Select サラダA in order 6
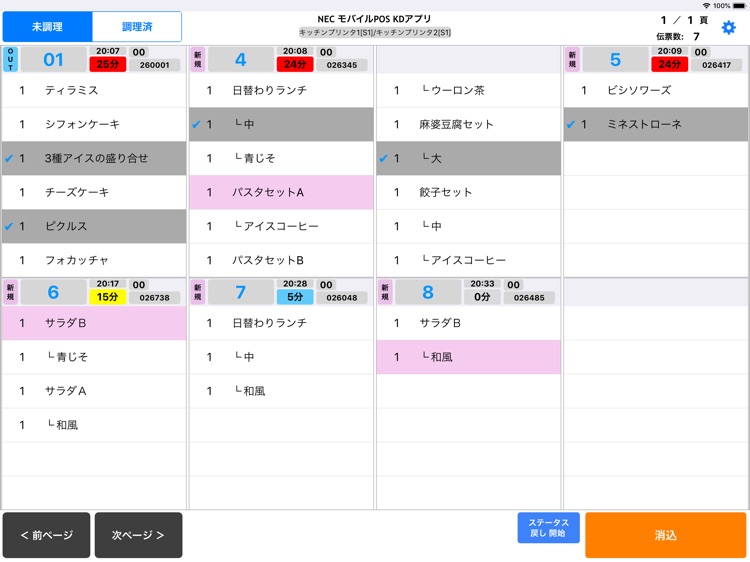The height and width of the screenshot is (562, 750). (94, 391)
